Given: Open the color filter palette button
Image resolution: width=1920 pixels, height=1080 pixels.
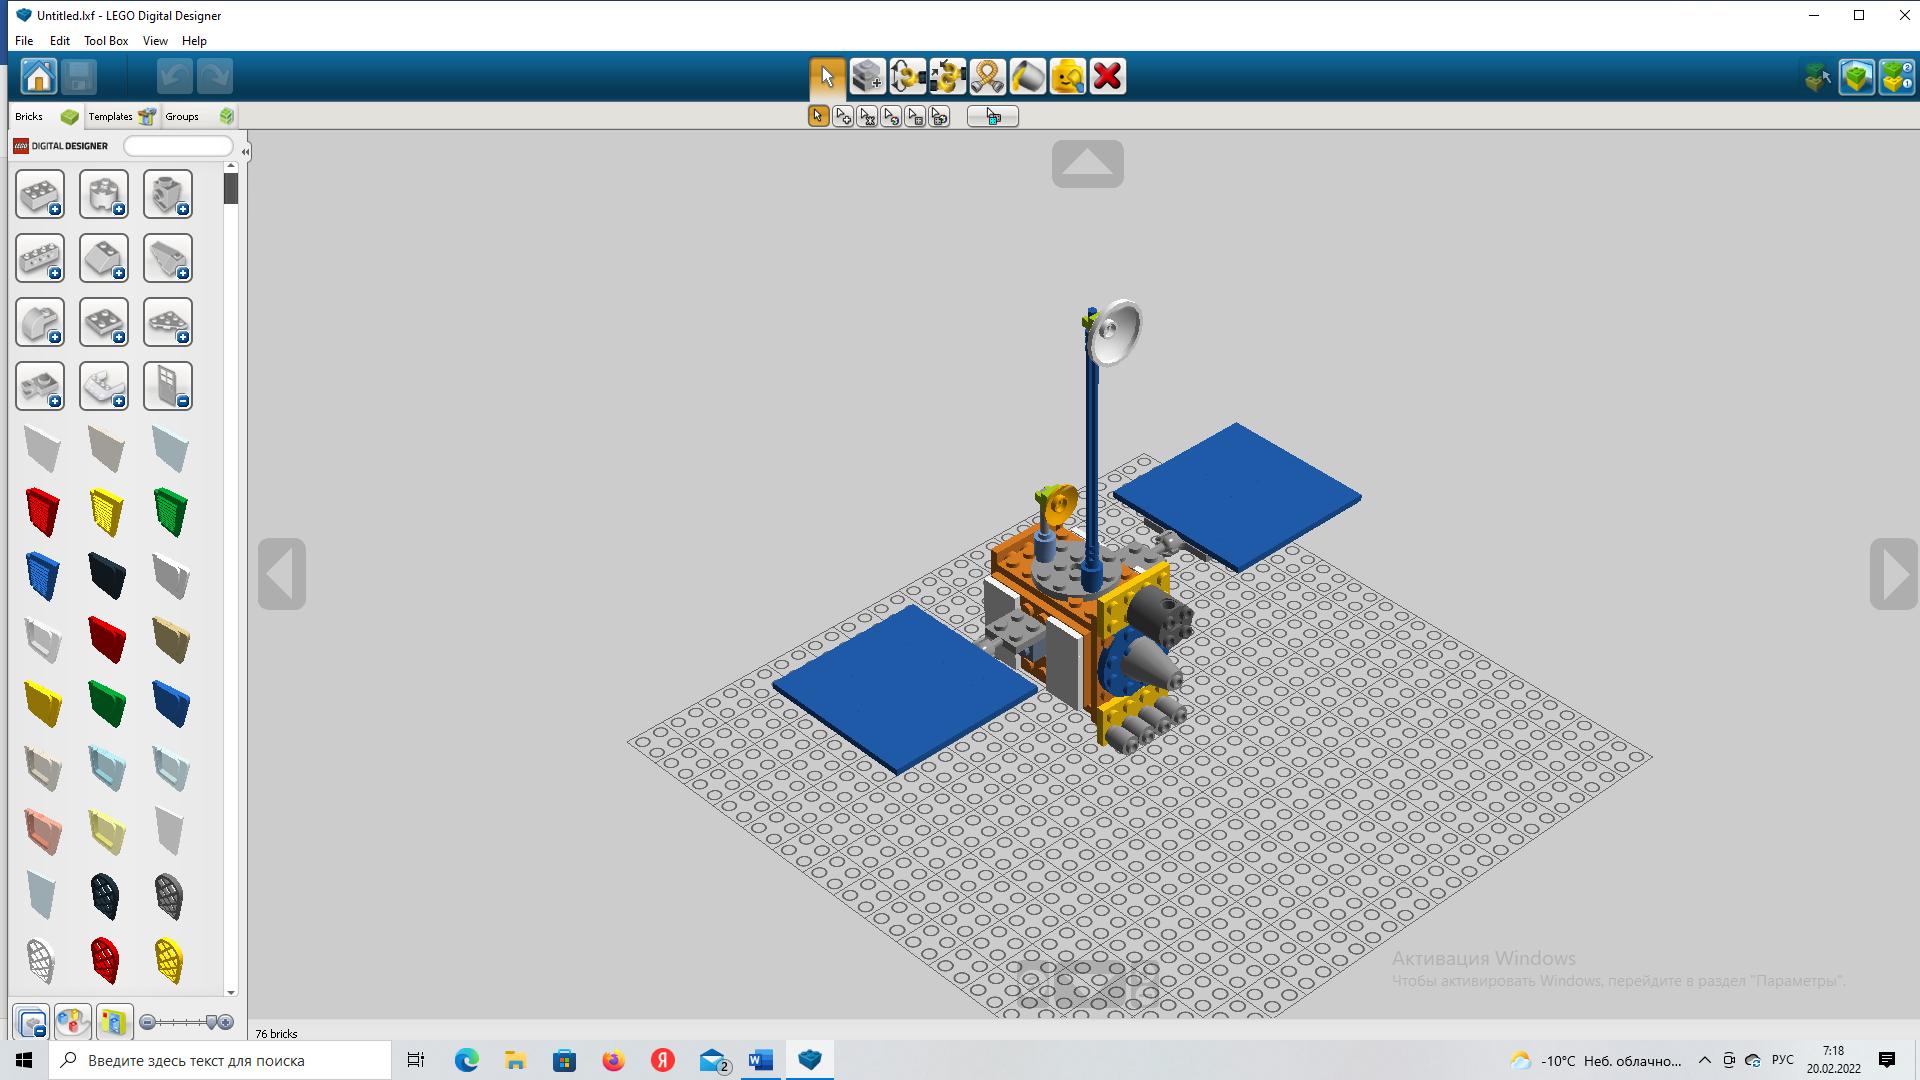Looking at the screenshot, I should (x=72, y=1022).
